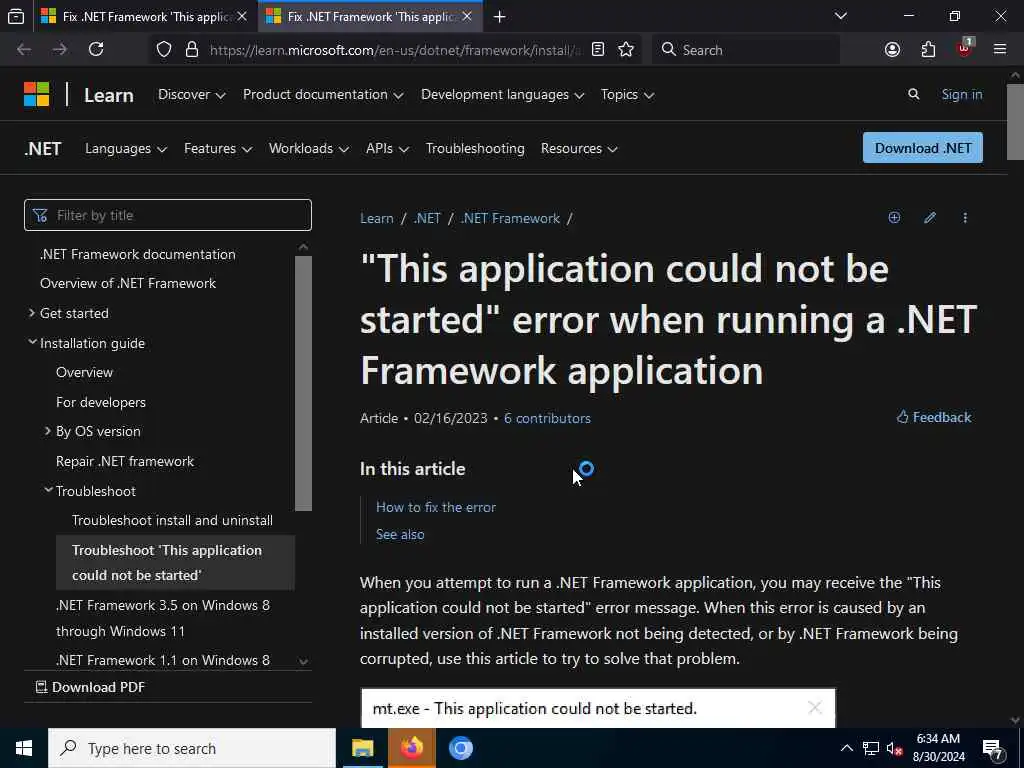Click the muted volume tray icon
This screenshot has height=768, width=1024.
[894, 748]
